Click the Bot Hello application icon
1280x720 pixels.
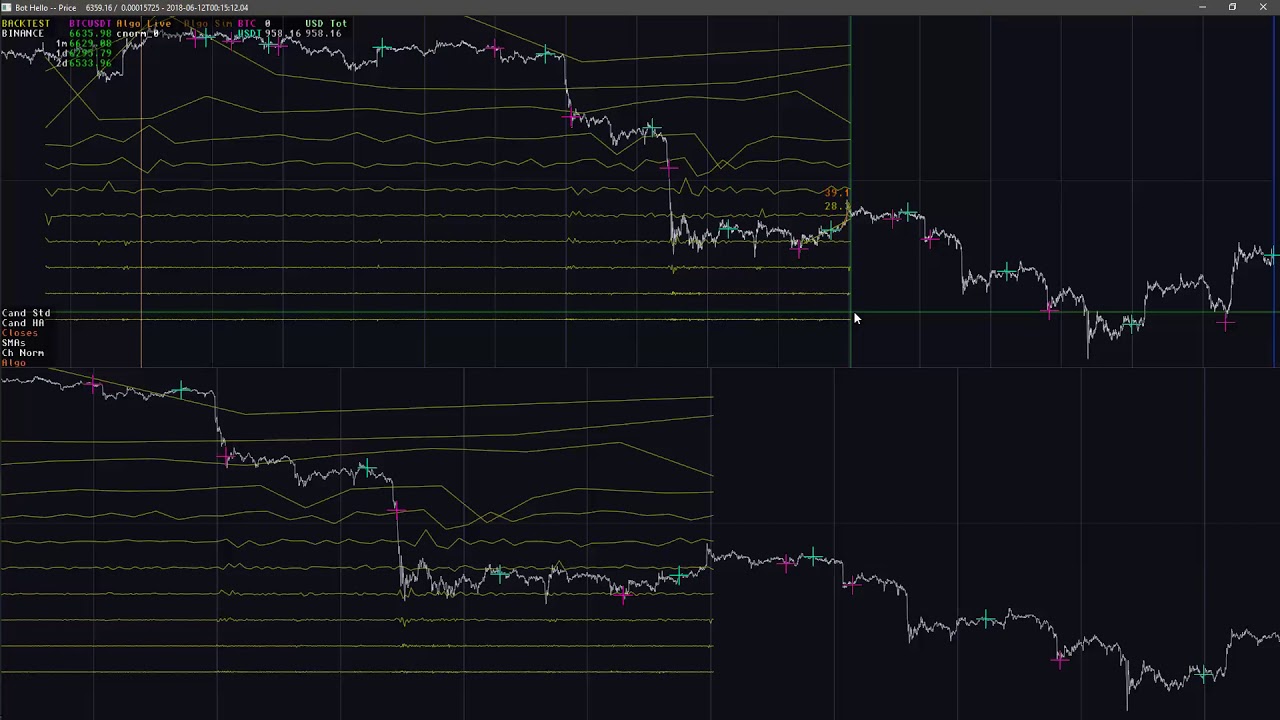(x=6, y=7)
